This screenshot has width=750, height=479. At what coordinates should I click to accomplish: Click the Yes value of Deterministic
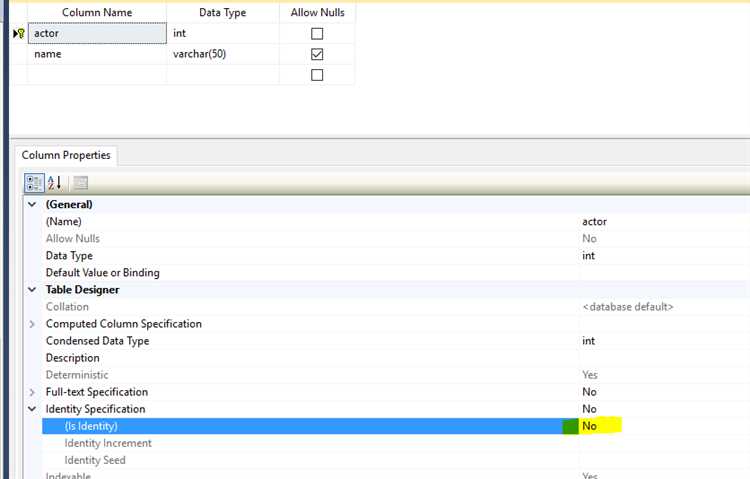590,375
